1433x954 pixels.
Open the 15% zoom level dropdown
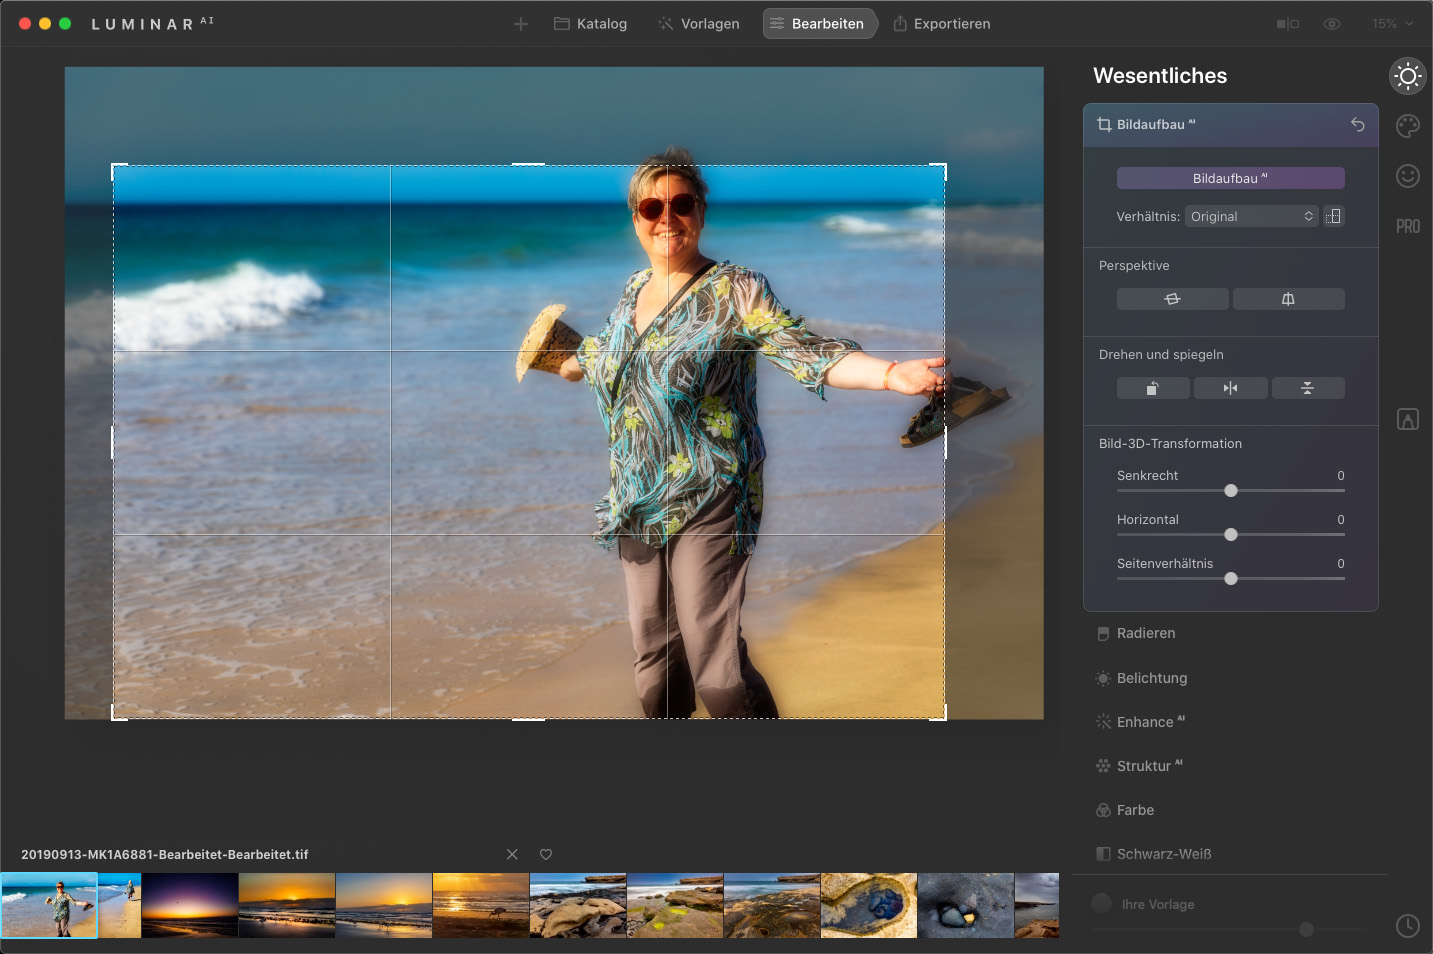(x=1392, y=24)
